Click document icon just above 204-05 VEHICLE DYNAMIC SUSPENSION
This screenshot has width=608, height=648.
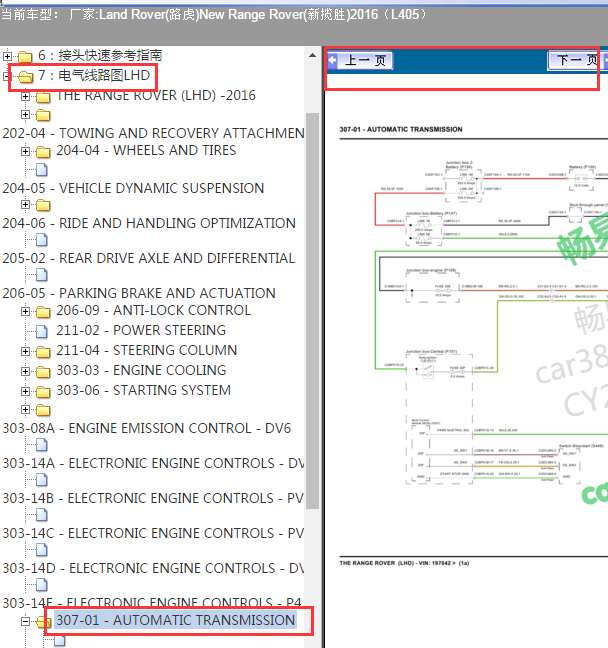coord(42,169)
